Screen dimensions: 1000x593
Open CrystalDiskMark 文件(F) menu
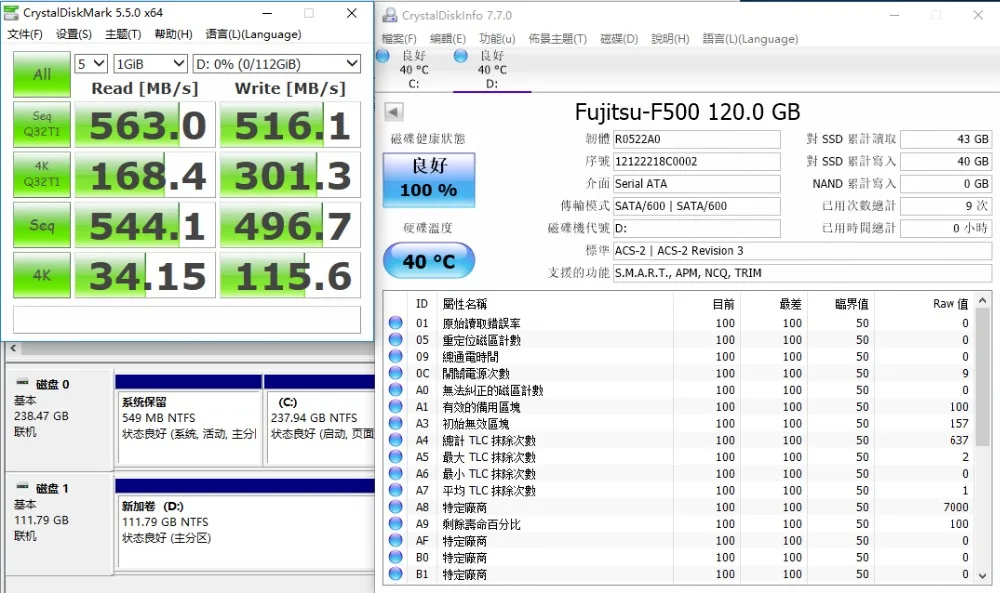tap(25, 34)
